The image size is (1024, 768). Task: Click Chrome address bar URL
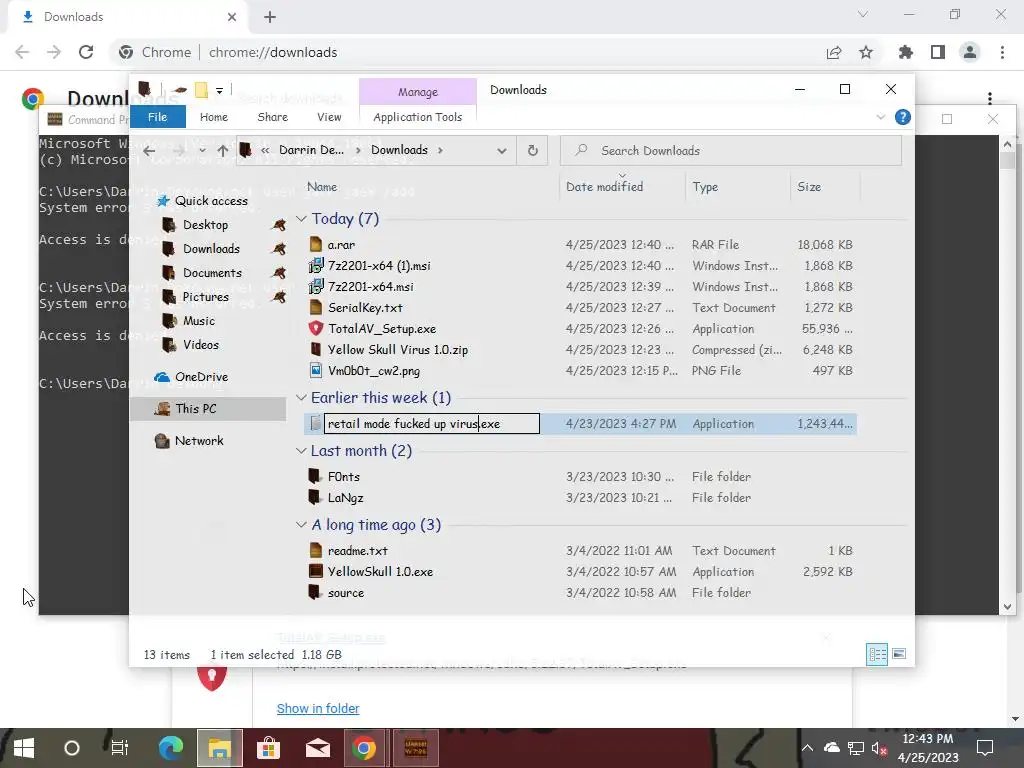tap(273, 52)
